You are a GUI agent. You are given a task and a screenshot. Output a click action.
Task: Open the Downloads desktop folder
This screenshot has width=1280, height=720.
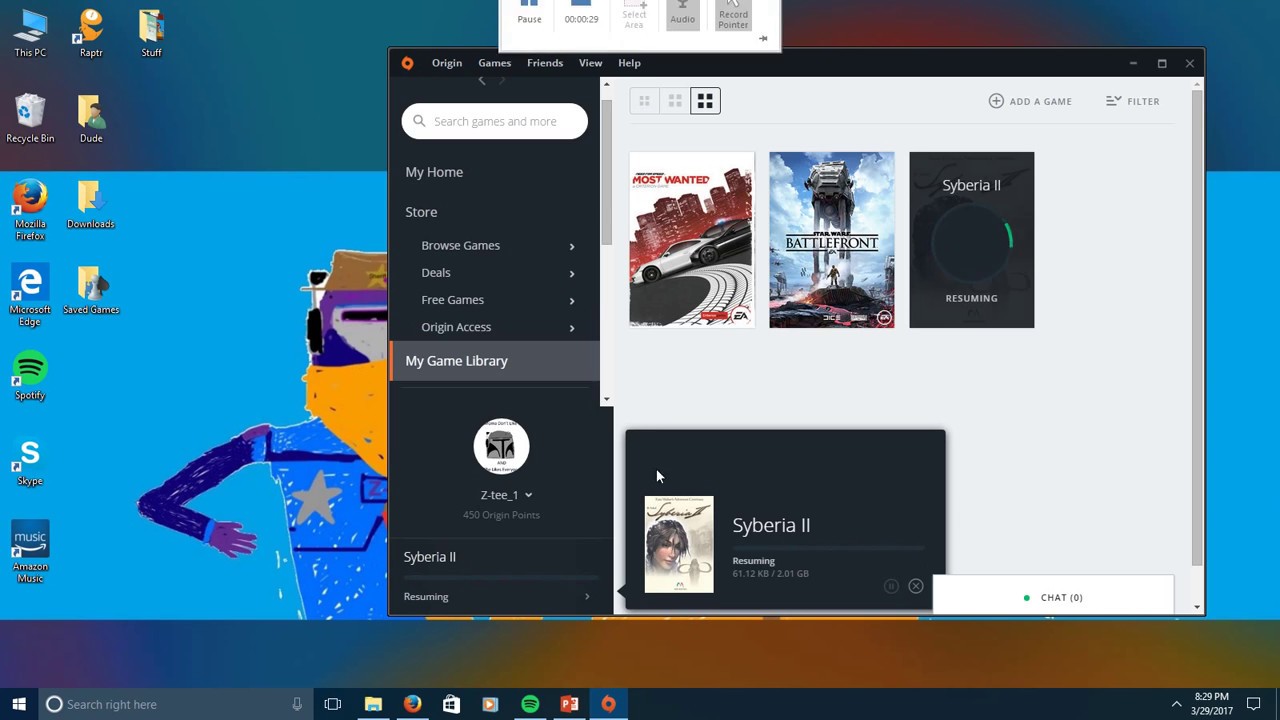(91, 205)
